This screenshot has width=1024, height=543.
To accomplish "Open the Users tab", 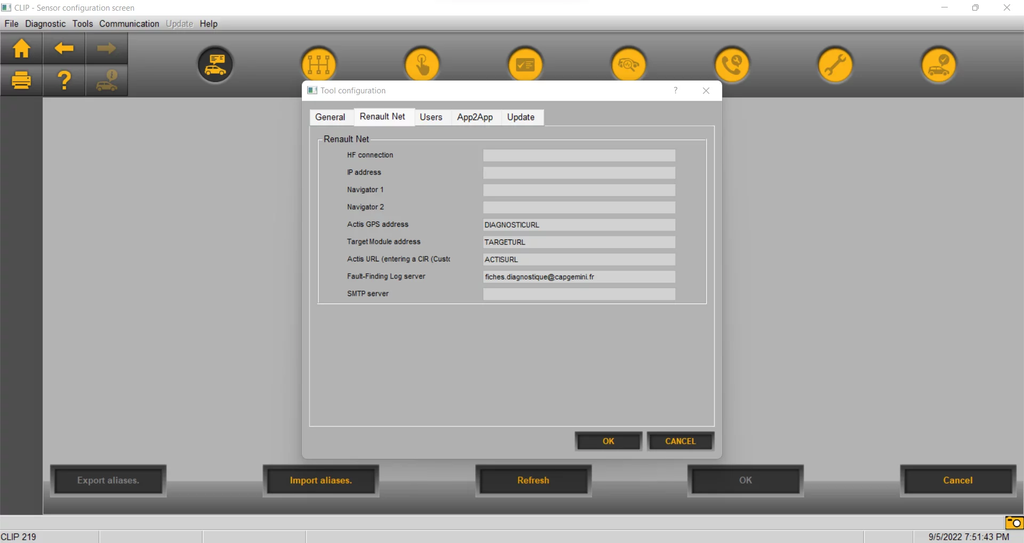I will [x=431, y=117].
